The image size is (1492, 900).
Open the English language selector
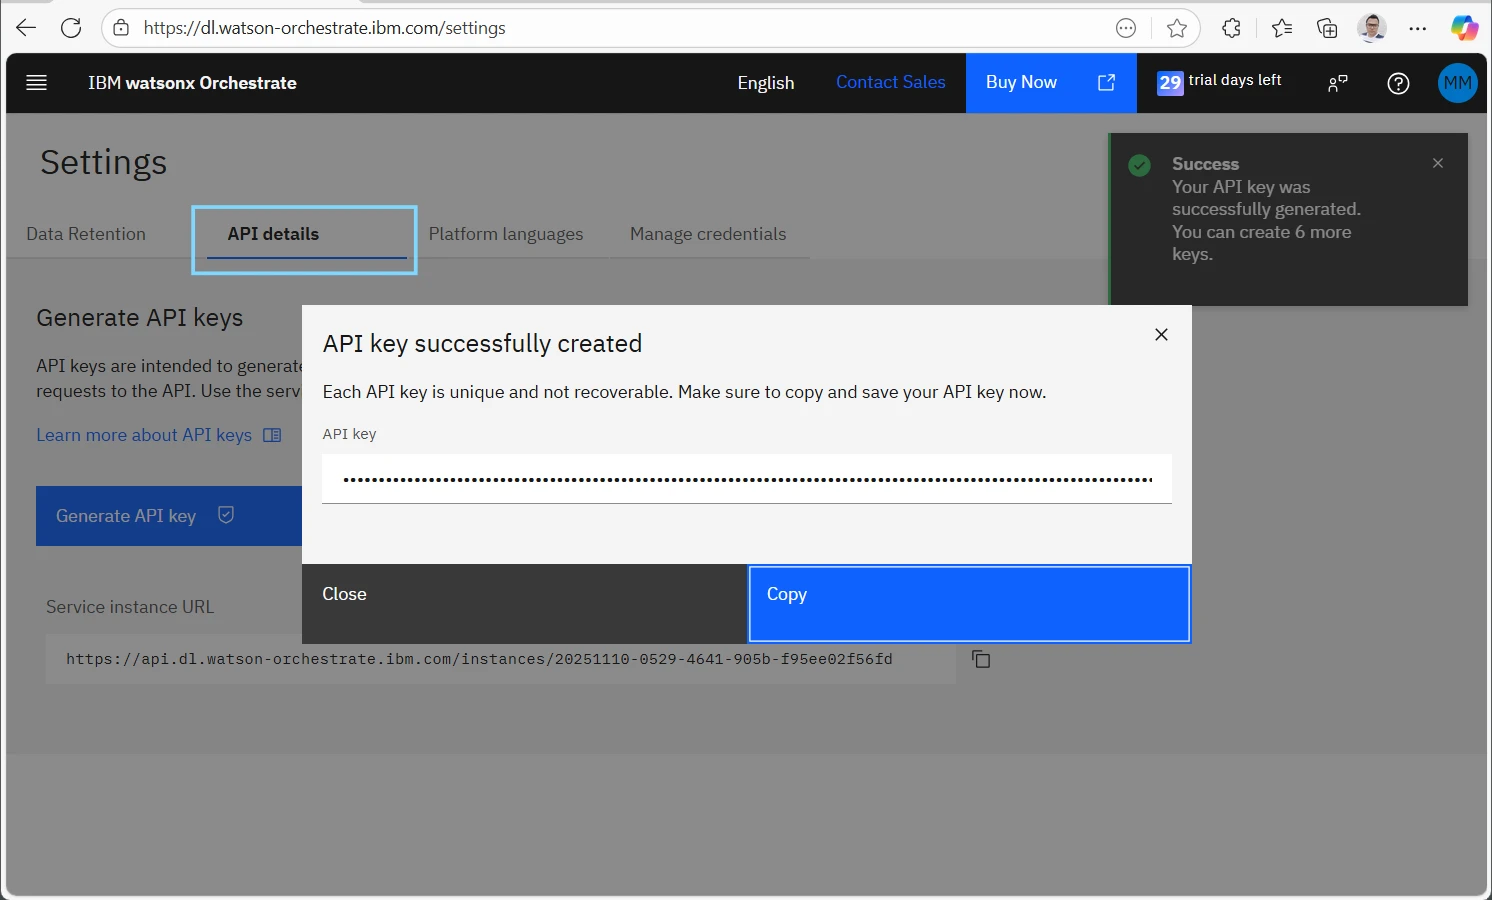(765, 83)
